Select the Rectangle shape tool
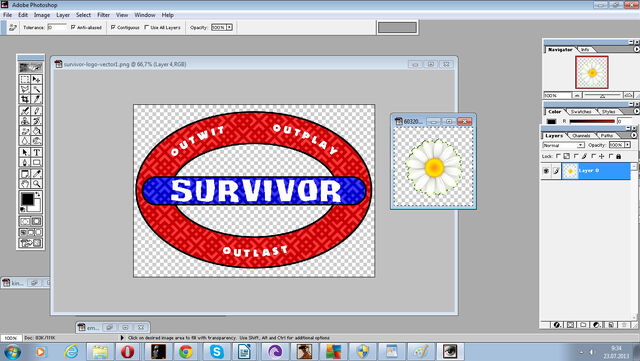Screen dimensions: 640x361 click(36, 163)
